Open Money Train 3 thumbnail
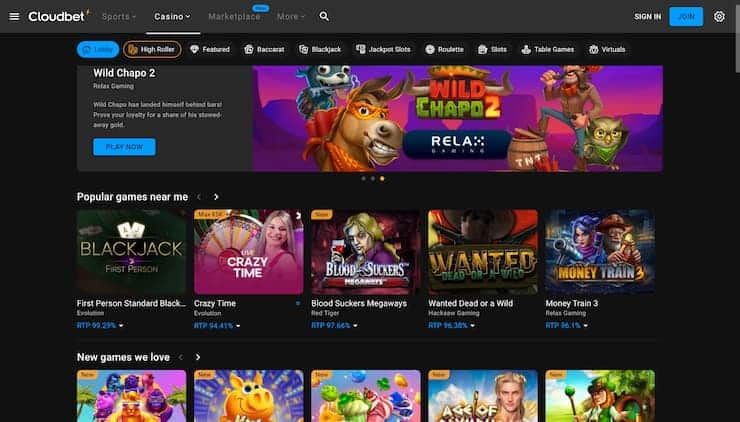This screenshot has height=422, width=740. pos(600,252)
